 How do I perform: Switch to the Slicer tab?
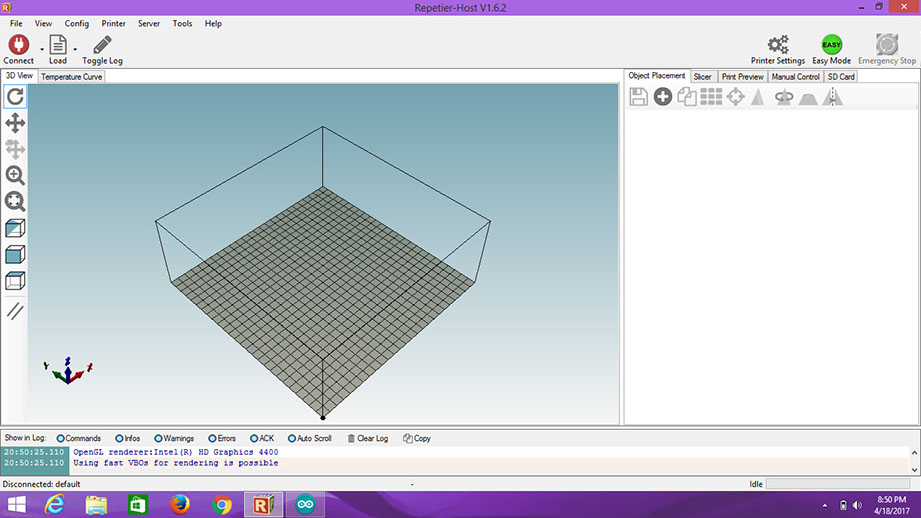point(702,77)
